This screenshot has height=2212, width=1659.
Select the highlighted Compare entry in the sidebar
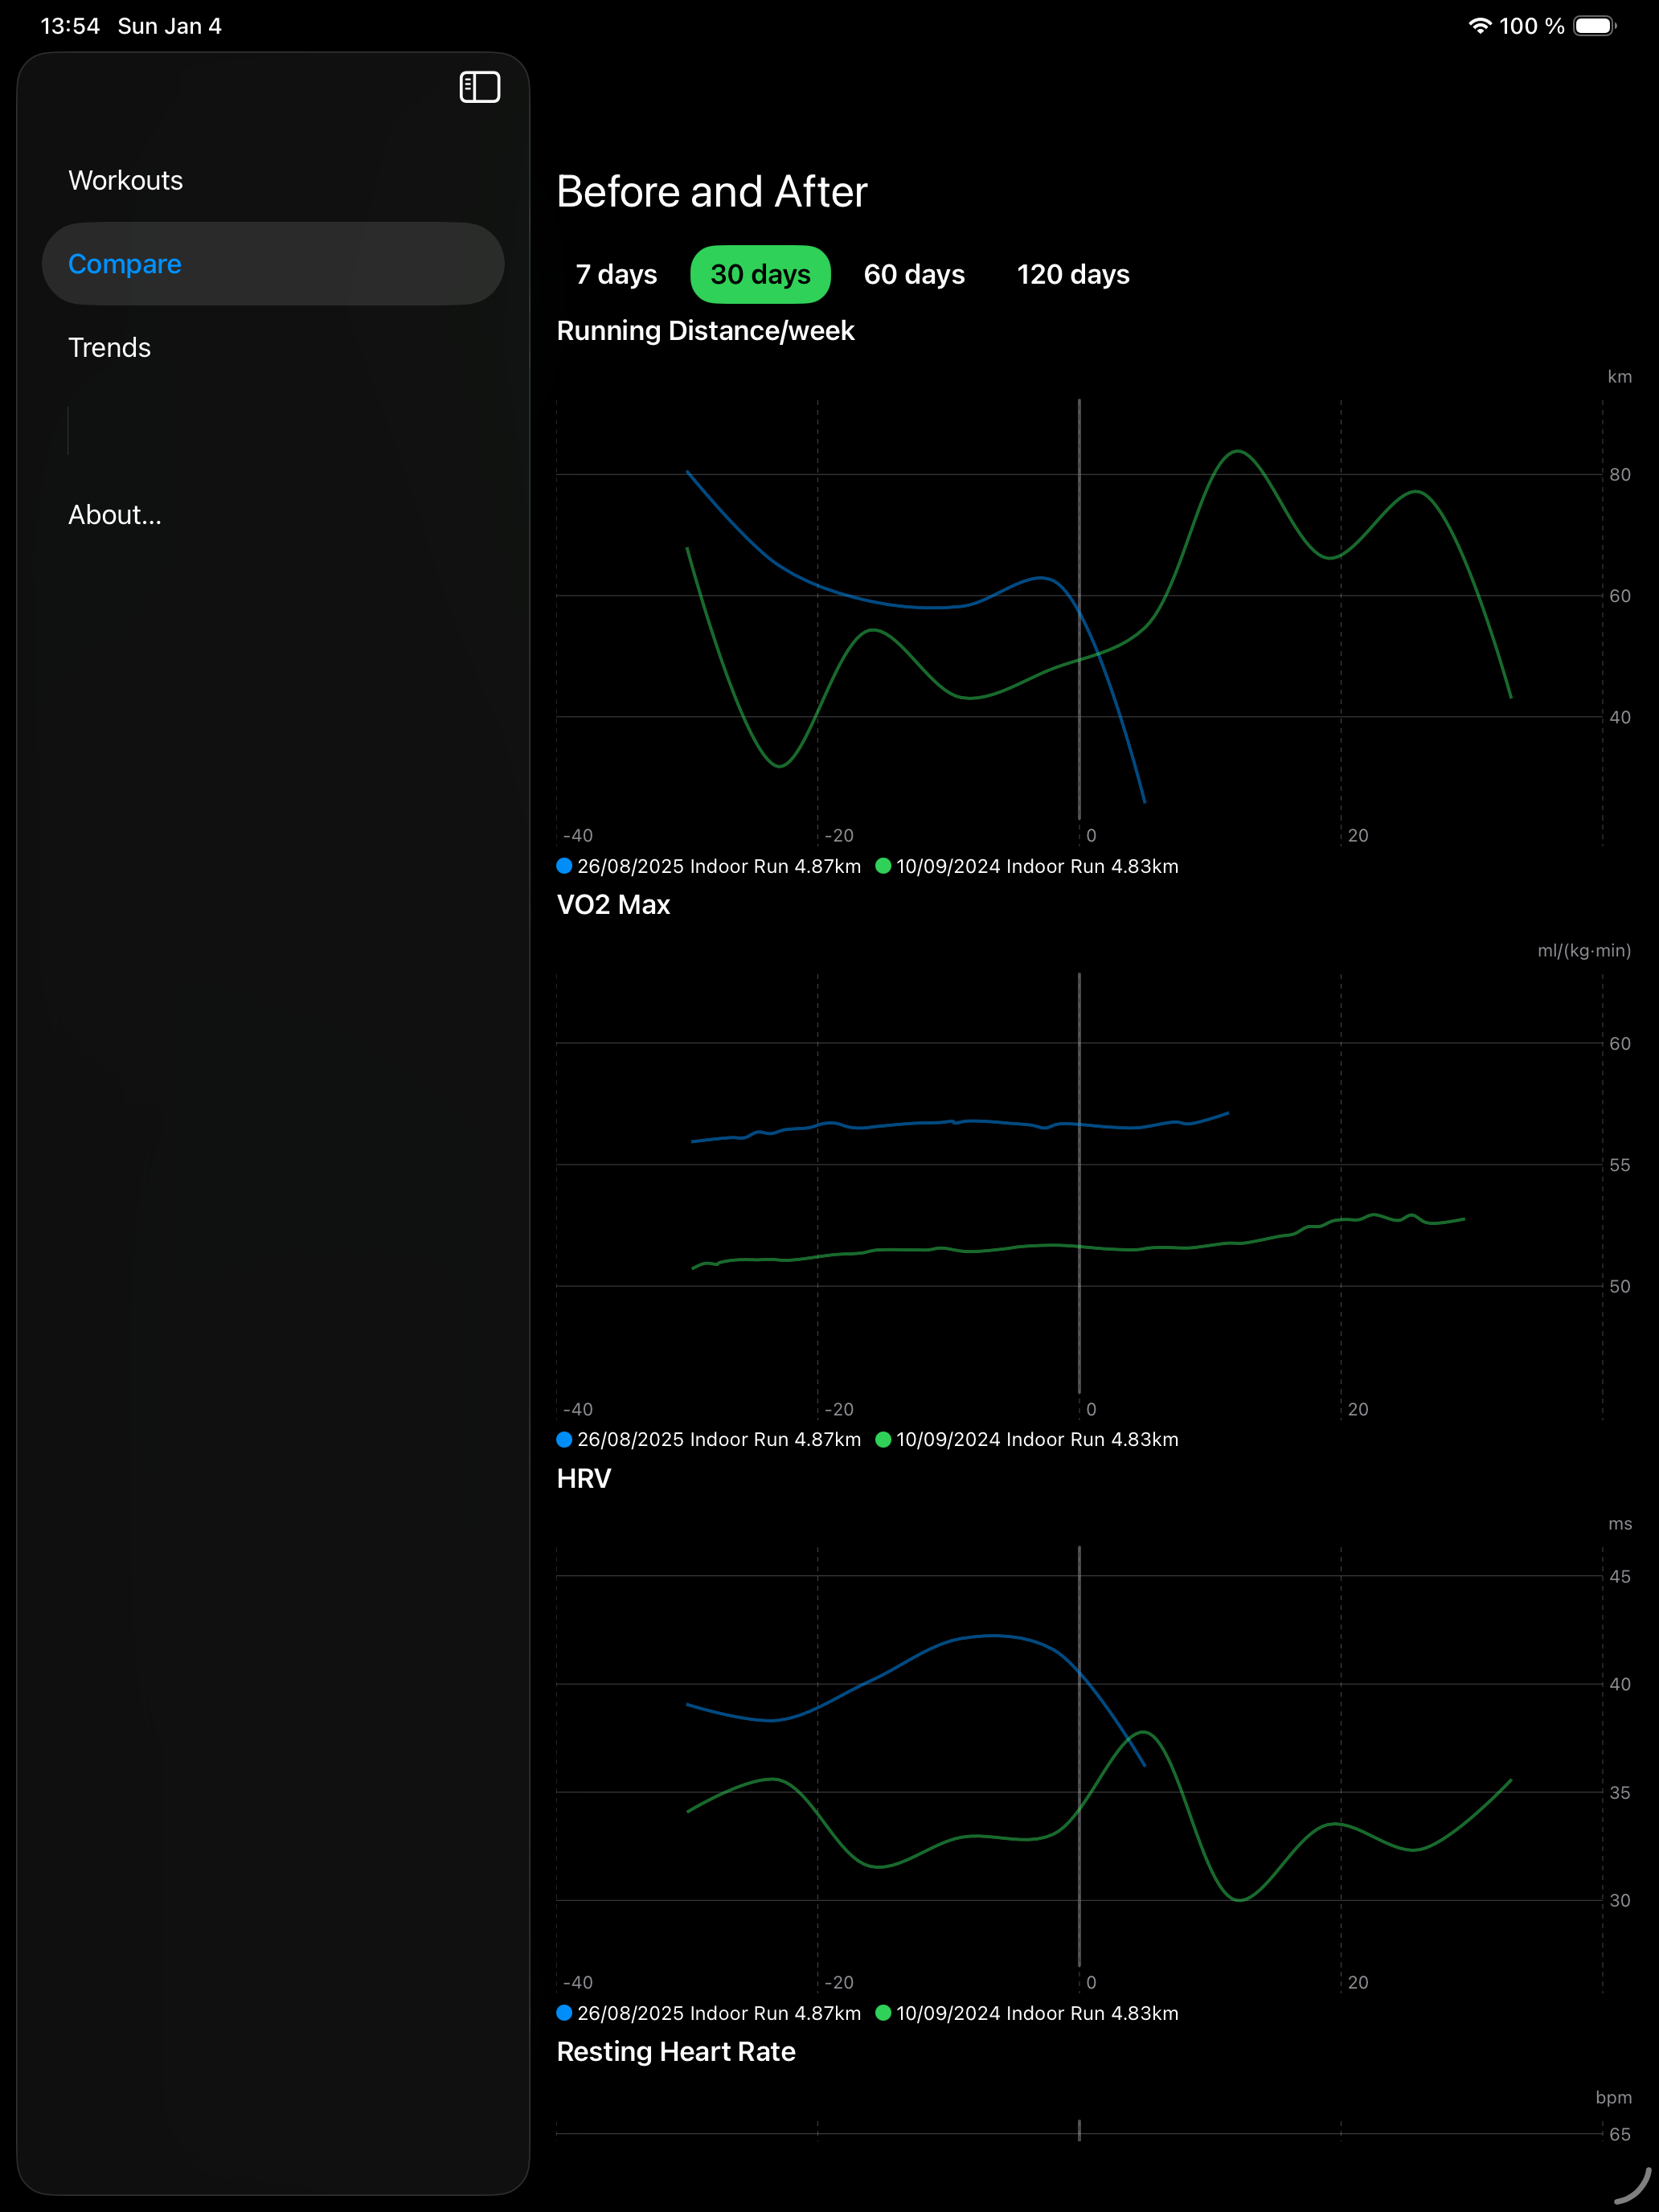pos(125,263)
